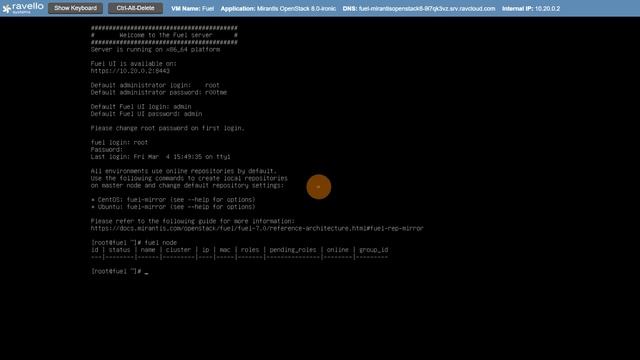Click the 'group_id' column header
The image size is (640, 360).
(x=373, y=250)
